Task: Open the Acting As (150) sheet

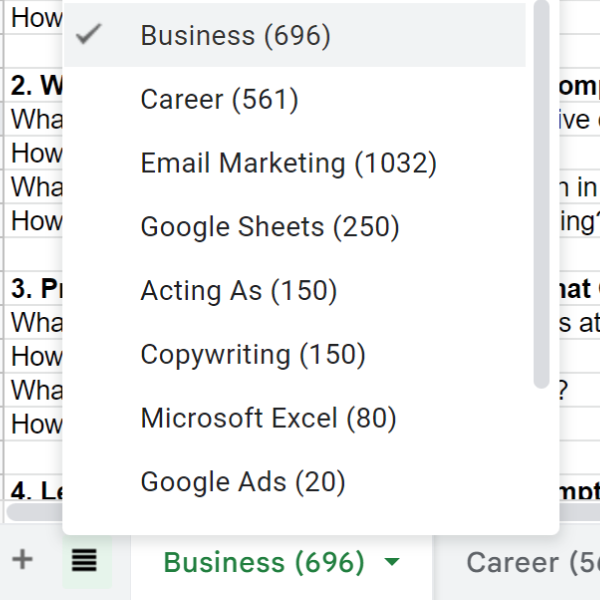Action: pos(238,291)
